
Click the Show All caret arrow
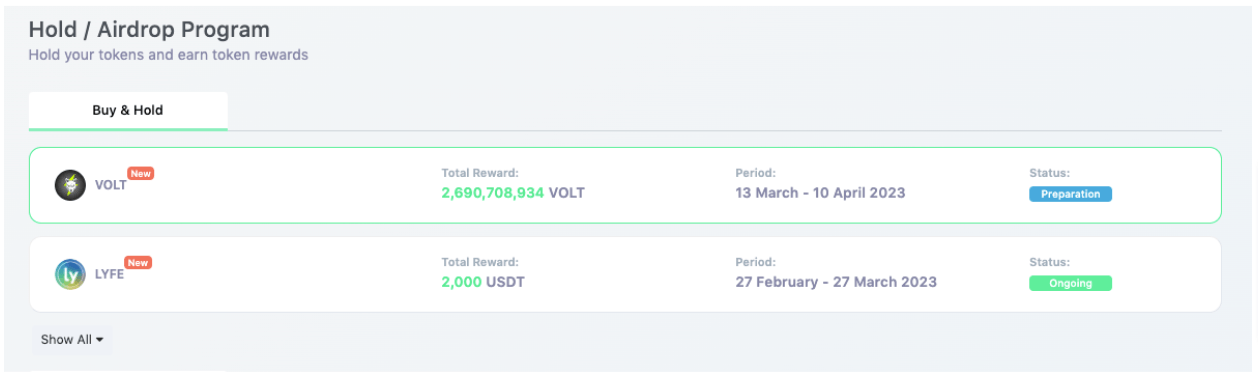tap(99, 340)
